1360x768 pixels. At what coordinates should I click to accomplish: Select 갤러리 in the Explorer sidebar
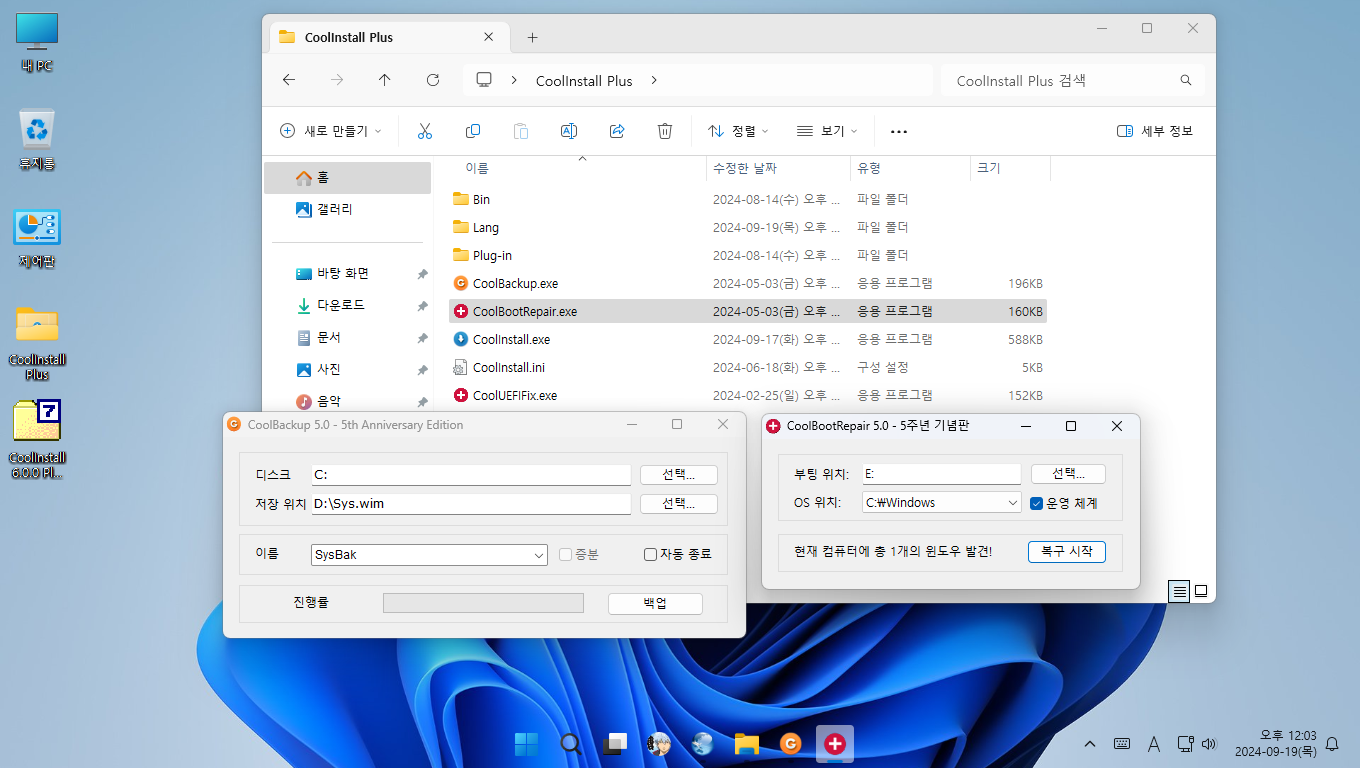click(347, 209)
